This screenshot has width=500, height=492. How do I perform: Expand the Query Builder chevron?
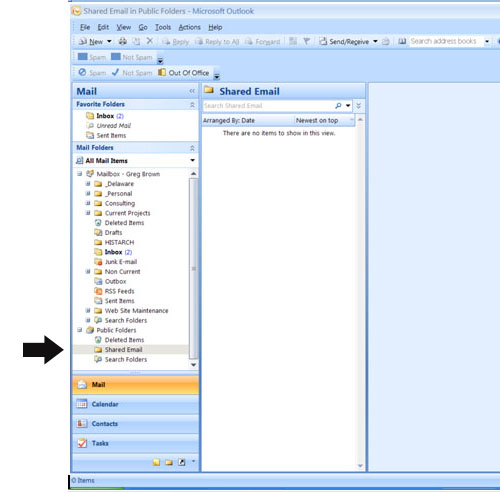[x=359, y=106]
